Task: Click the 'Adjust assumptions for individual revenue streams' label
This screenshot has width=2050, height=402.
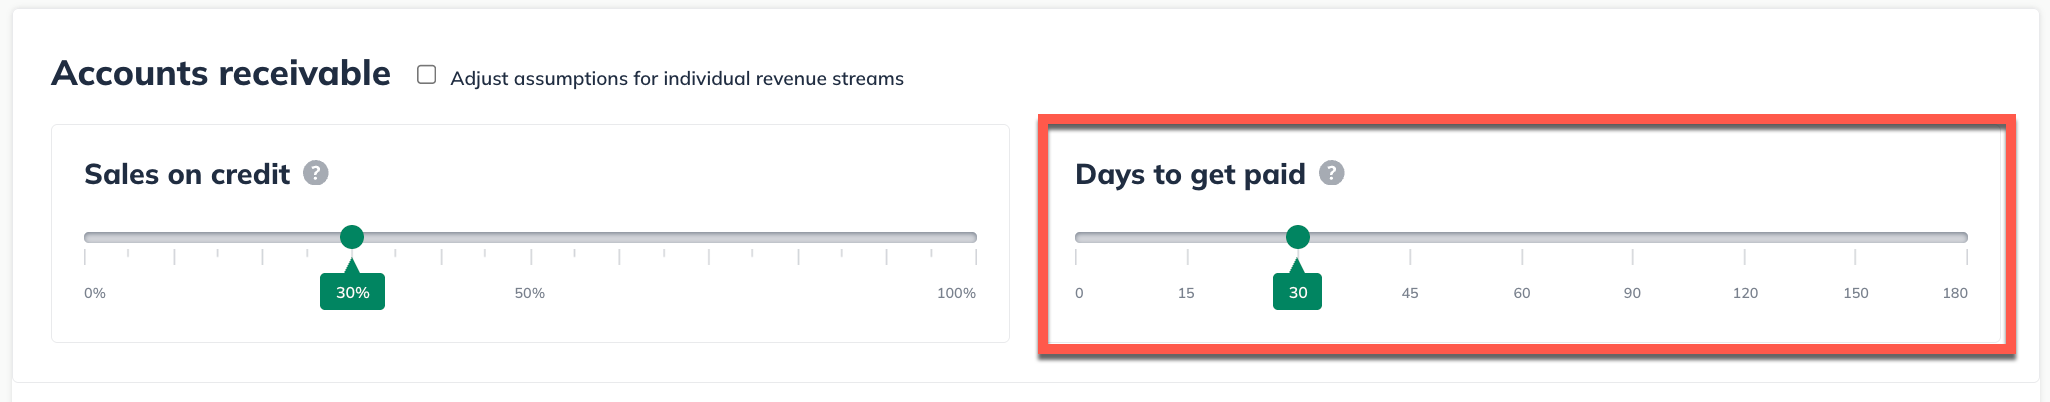Action: pyautogui.click(x=676, y=79)
